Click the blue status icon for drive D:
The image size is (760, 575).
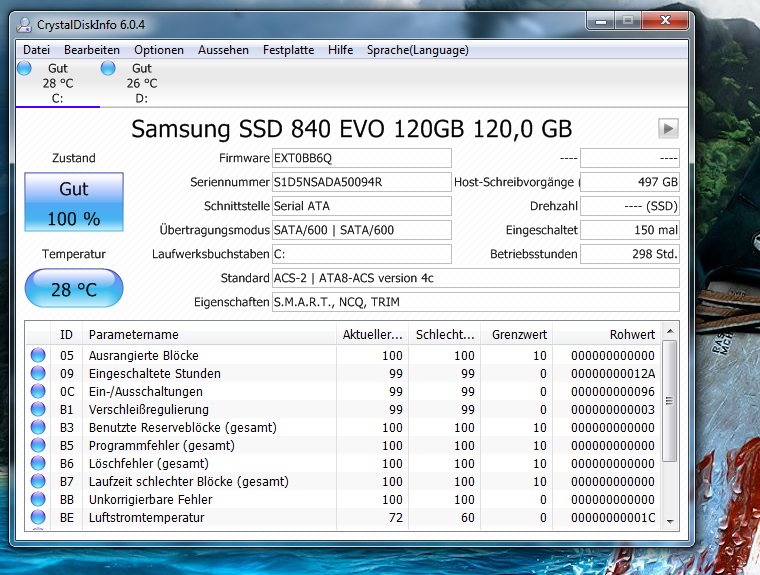pos(108,68)
